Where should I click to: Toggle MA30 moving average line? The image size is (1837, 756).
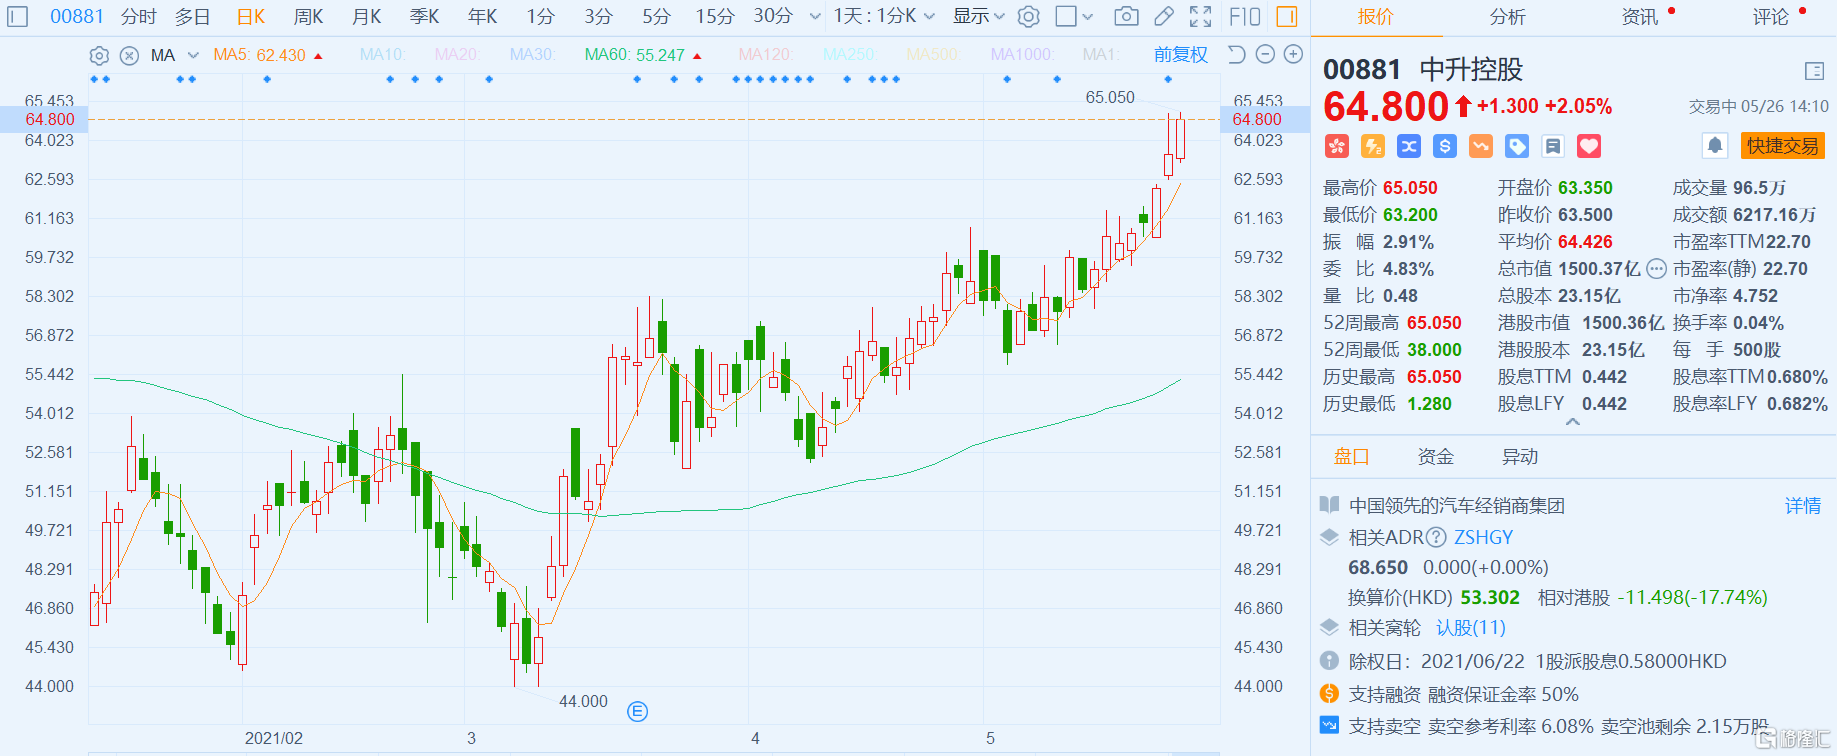coord(533,55)
